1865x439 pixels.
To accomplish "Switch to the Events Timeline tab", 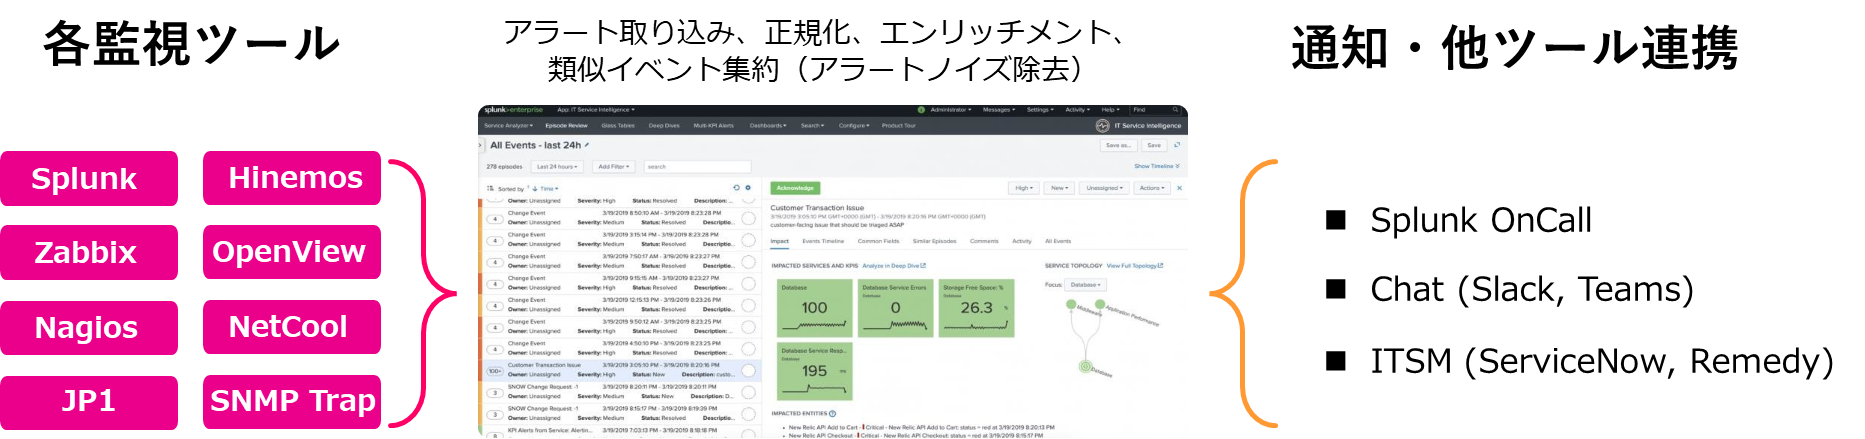I will point(823,241).
